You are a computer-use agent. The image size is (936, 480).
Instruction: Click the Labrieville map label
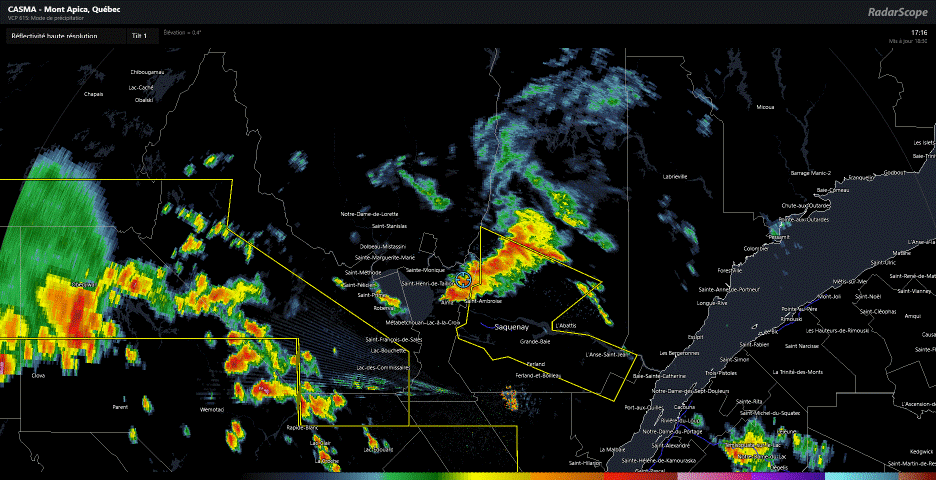675,176
